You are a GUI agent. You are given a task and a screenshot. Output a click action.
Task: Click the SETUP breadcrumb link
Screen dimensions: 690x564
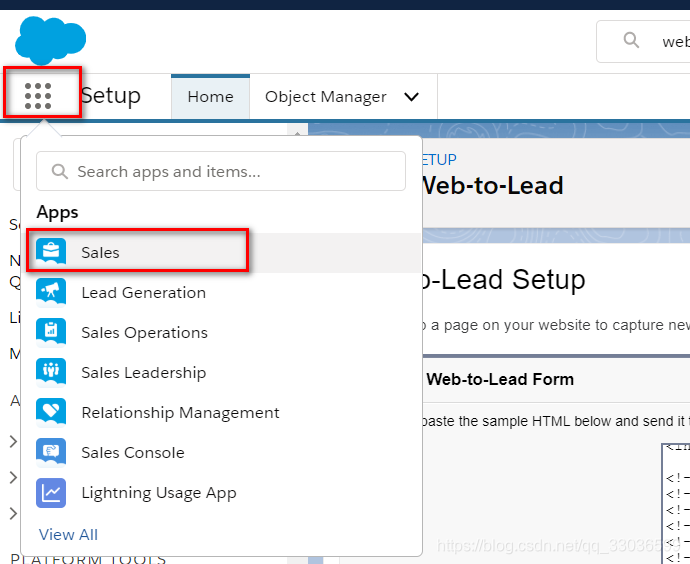[438, 159]
